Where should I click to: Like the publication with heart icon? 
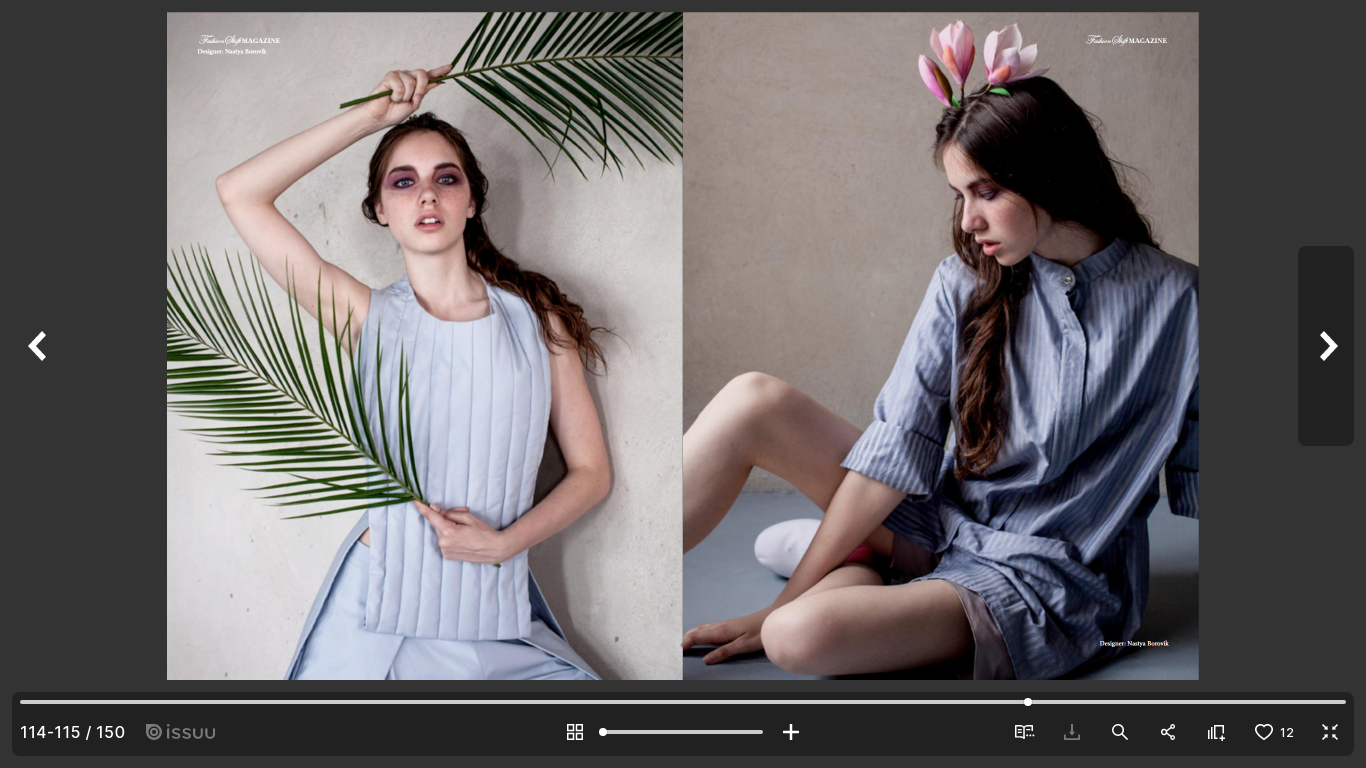tap(1264, 732)
